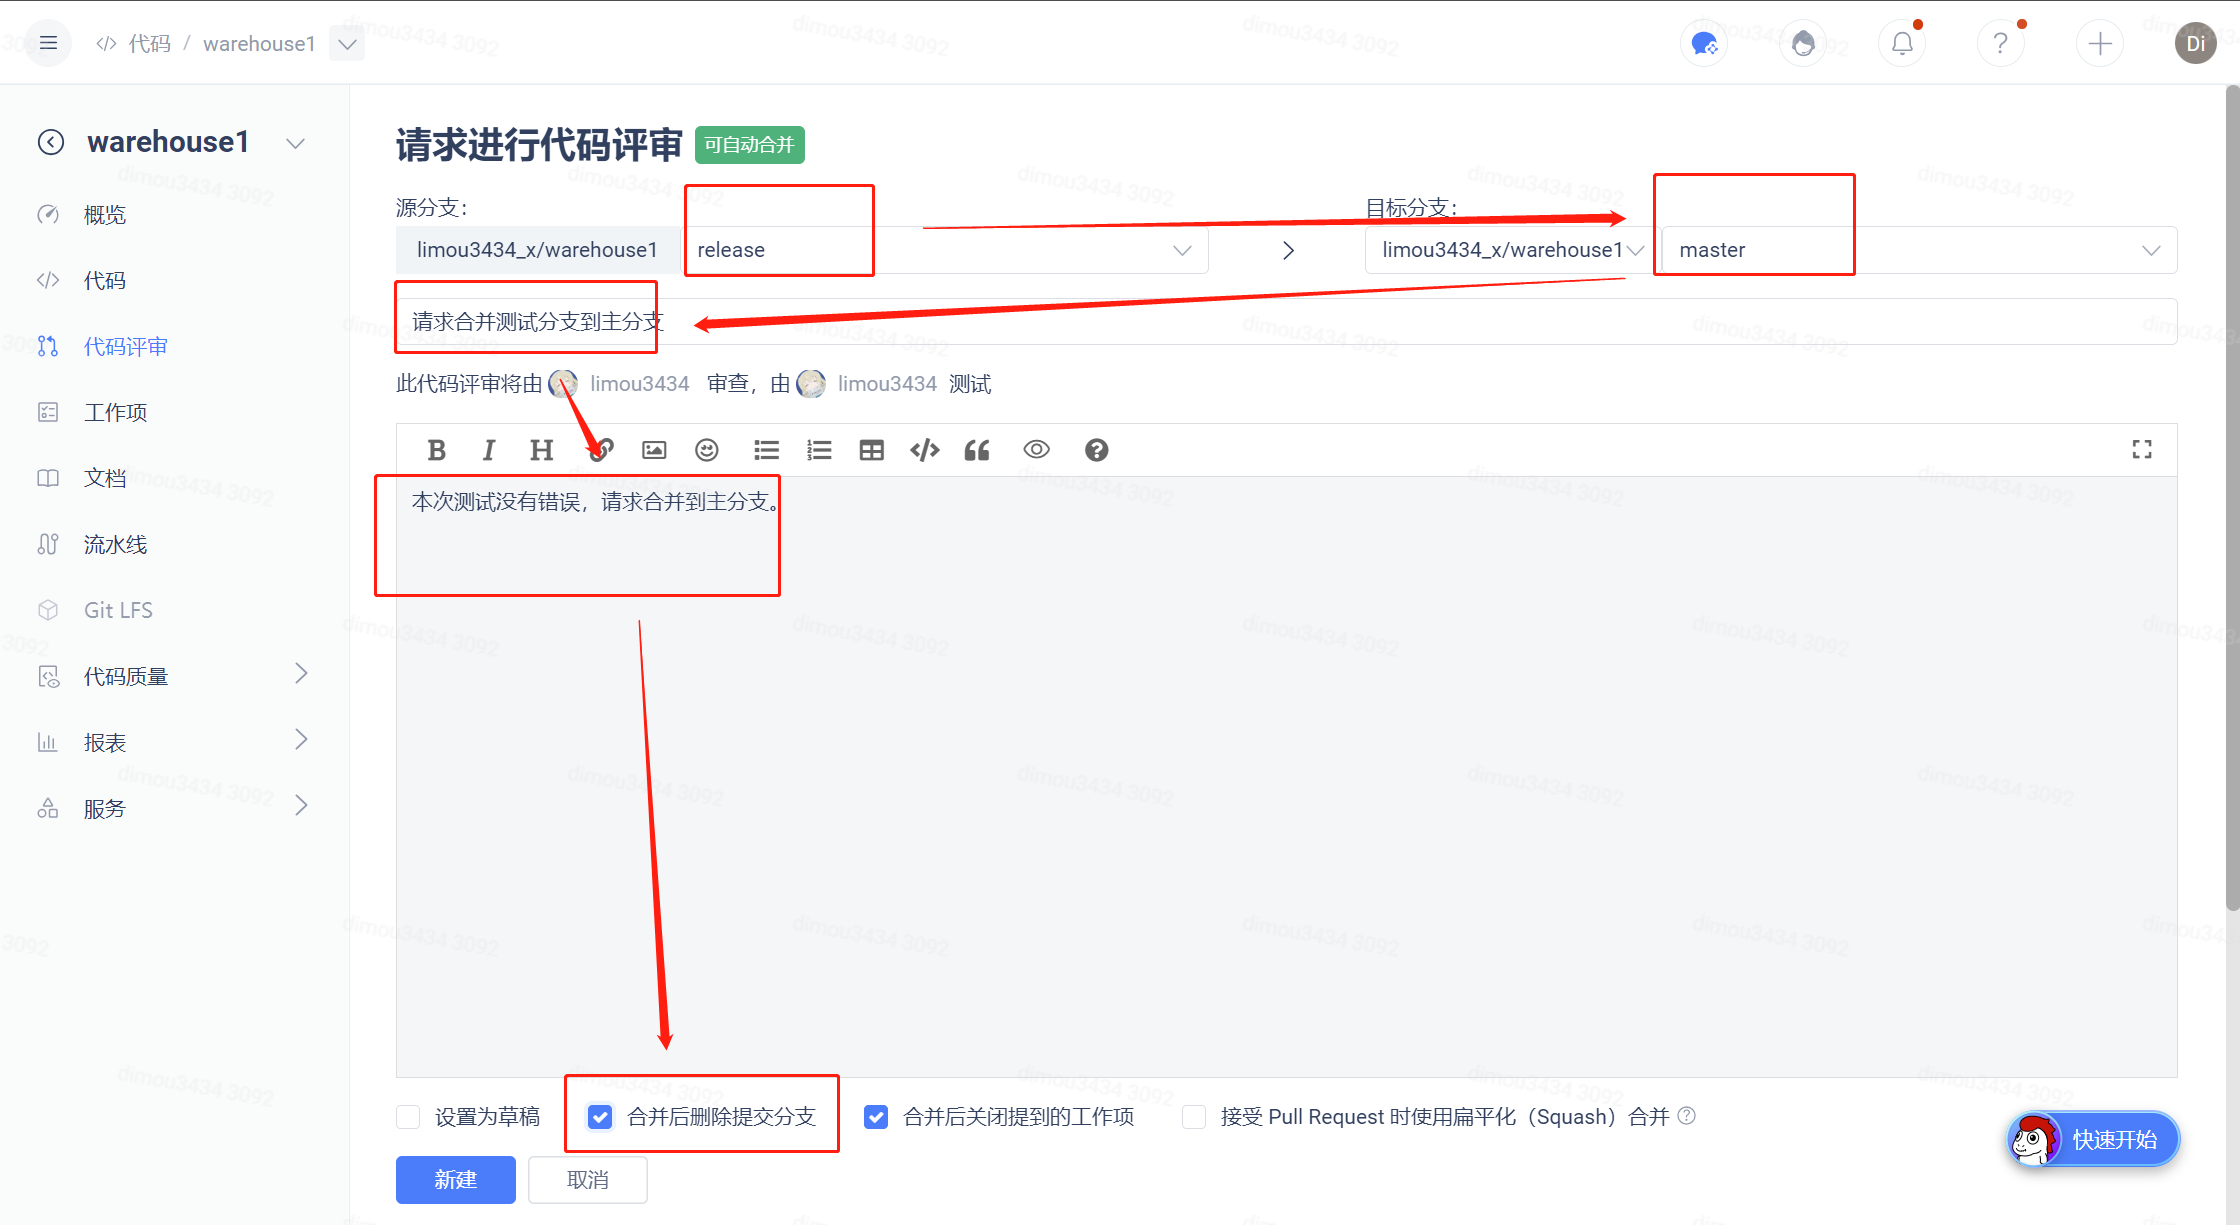Open the emoji picker in editor
This screenshot has height=1225, width=2240.
tap(707, 450)
